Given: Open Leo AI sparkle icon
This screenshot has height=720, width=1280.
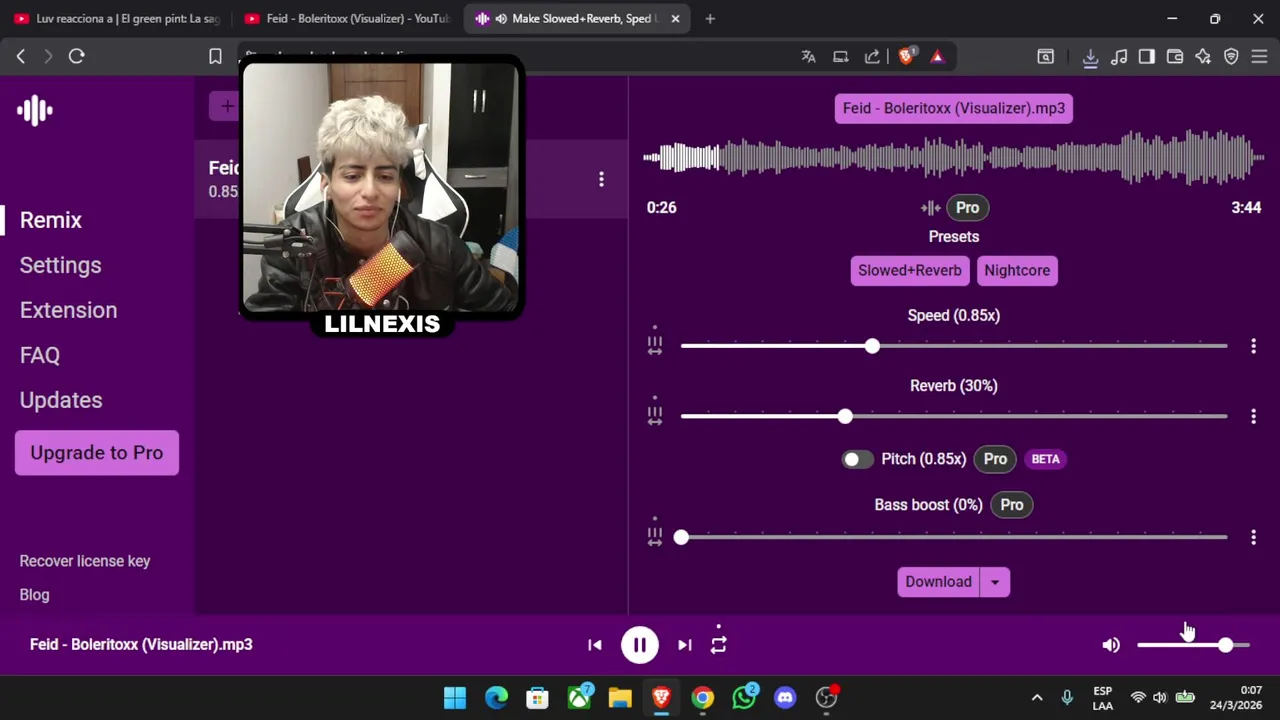Looking at the screenshot, I should click(1203, 57).
